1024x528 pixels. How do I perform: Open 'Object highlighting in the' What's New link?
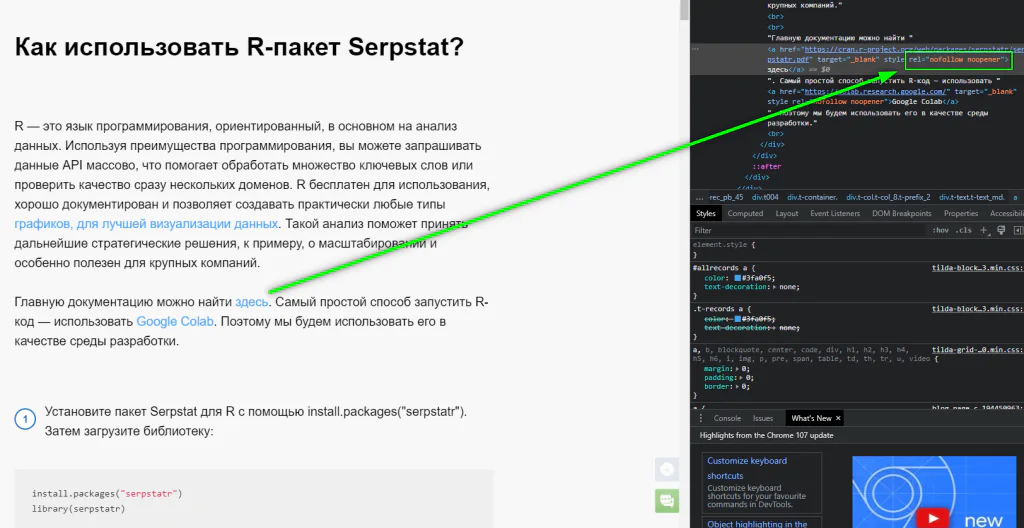757,524
